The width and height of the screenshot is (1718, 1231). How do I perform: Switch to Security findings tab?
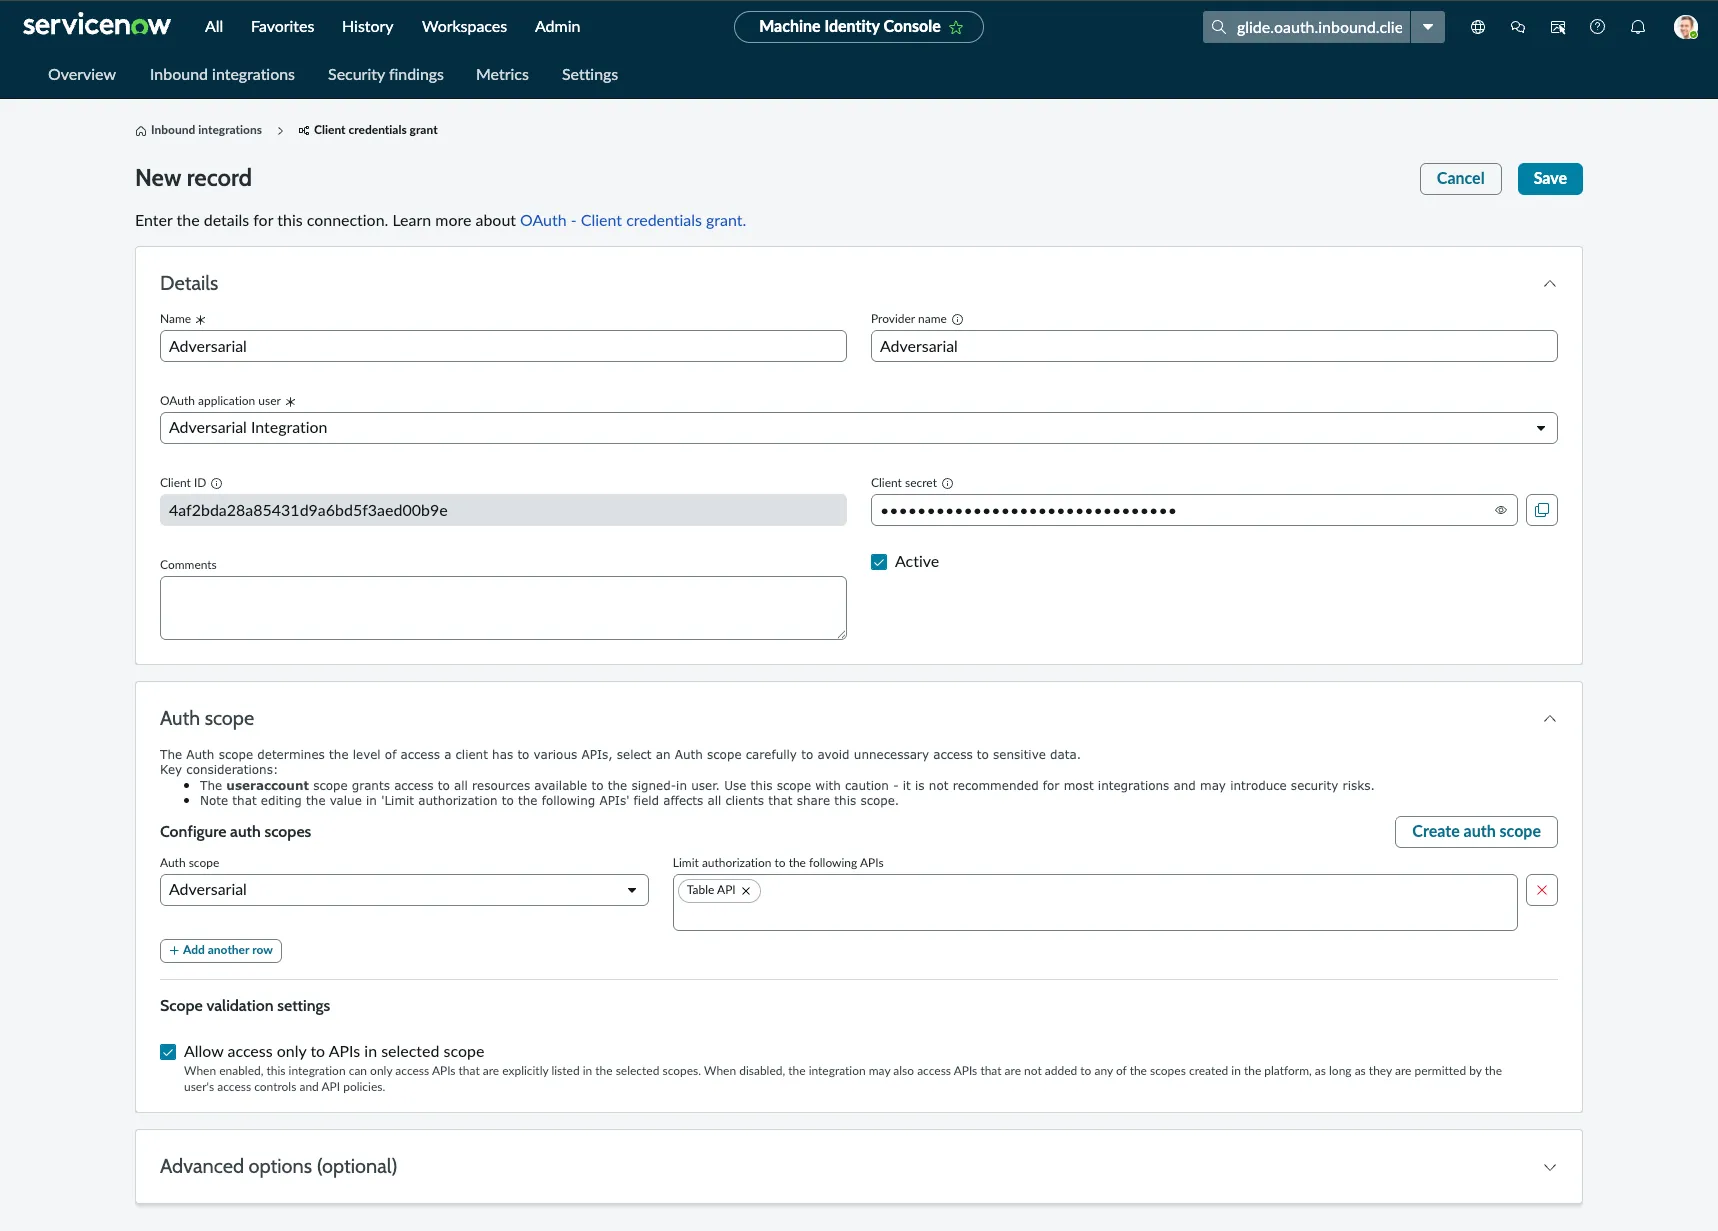[386, 75]
